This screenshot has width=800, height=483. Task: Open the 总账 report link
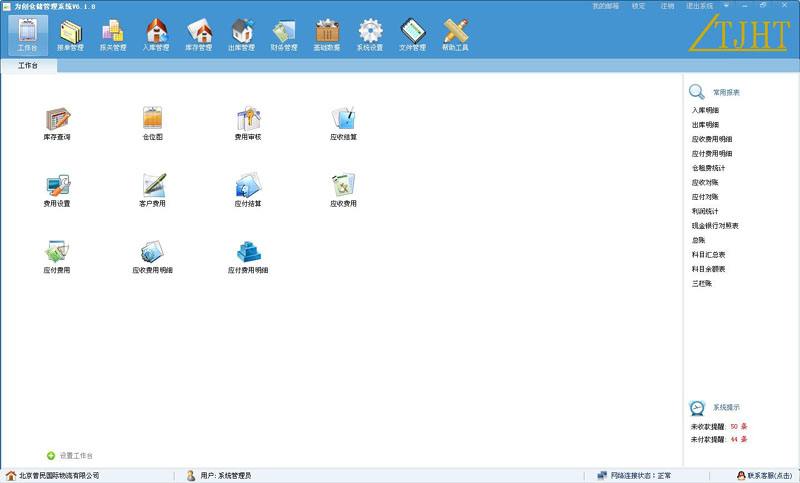tap(698, 240)
